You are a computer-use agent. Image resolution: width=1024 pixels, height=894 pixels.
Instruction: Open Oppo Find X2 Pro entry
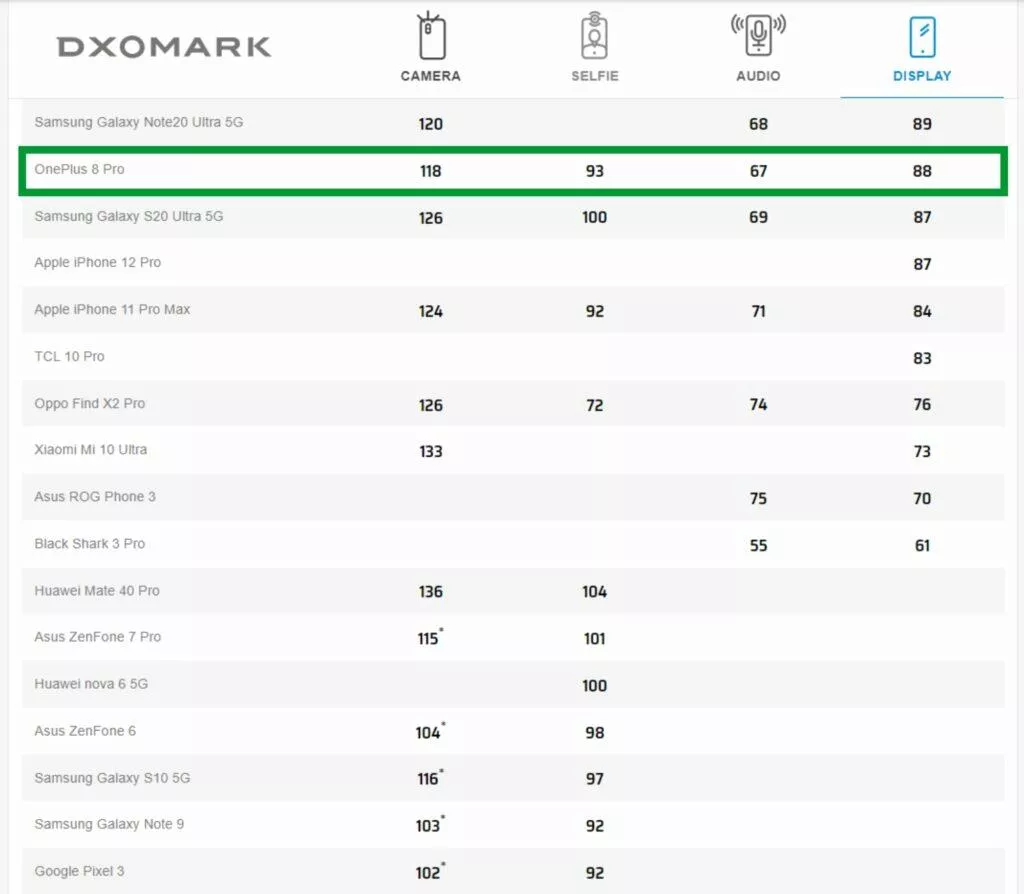(x=89, y=404)
